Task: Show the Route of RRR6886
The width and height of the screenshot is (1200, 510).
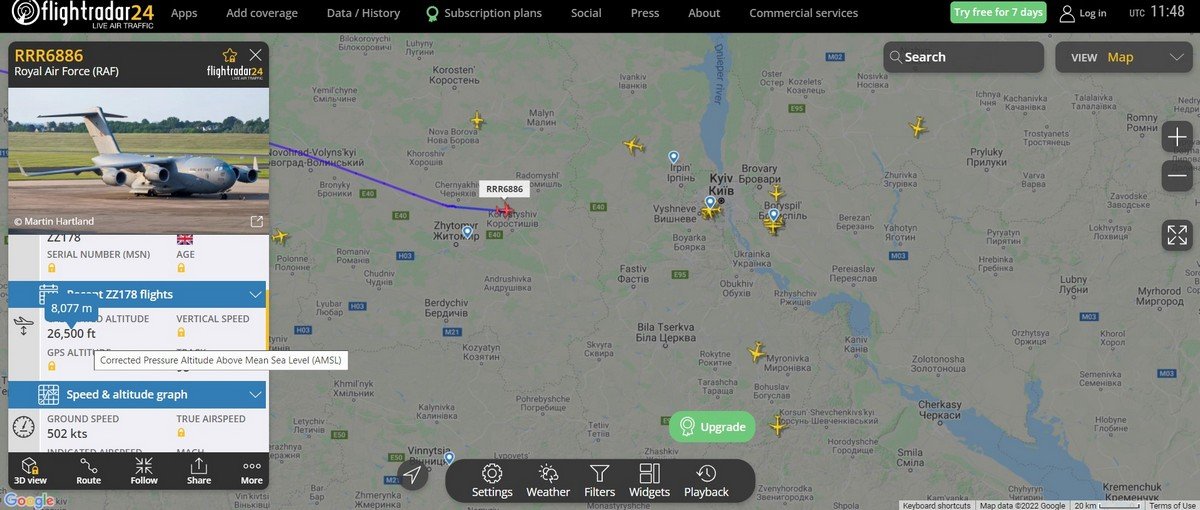Action: point(88,471)
